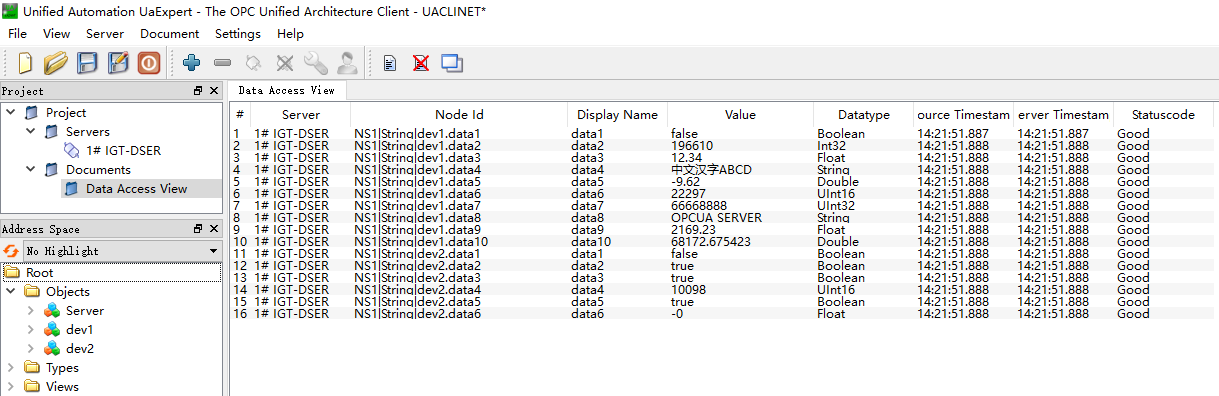Remove document with the red X page icon
Viewport: 1219px width, 396px height.
pos(421,63)
